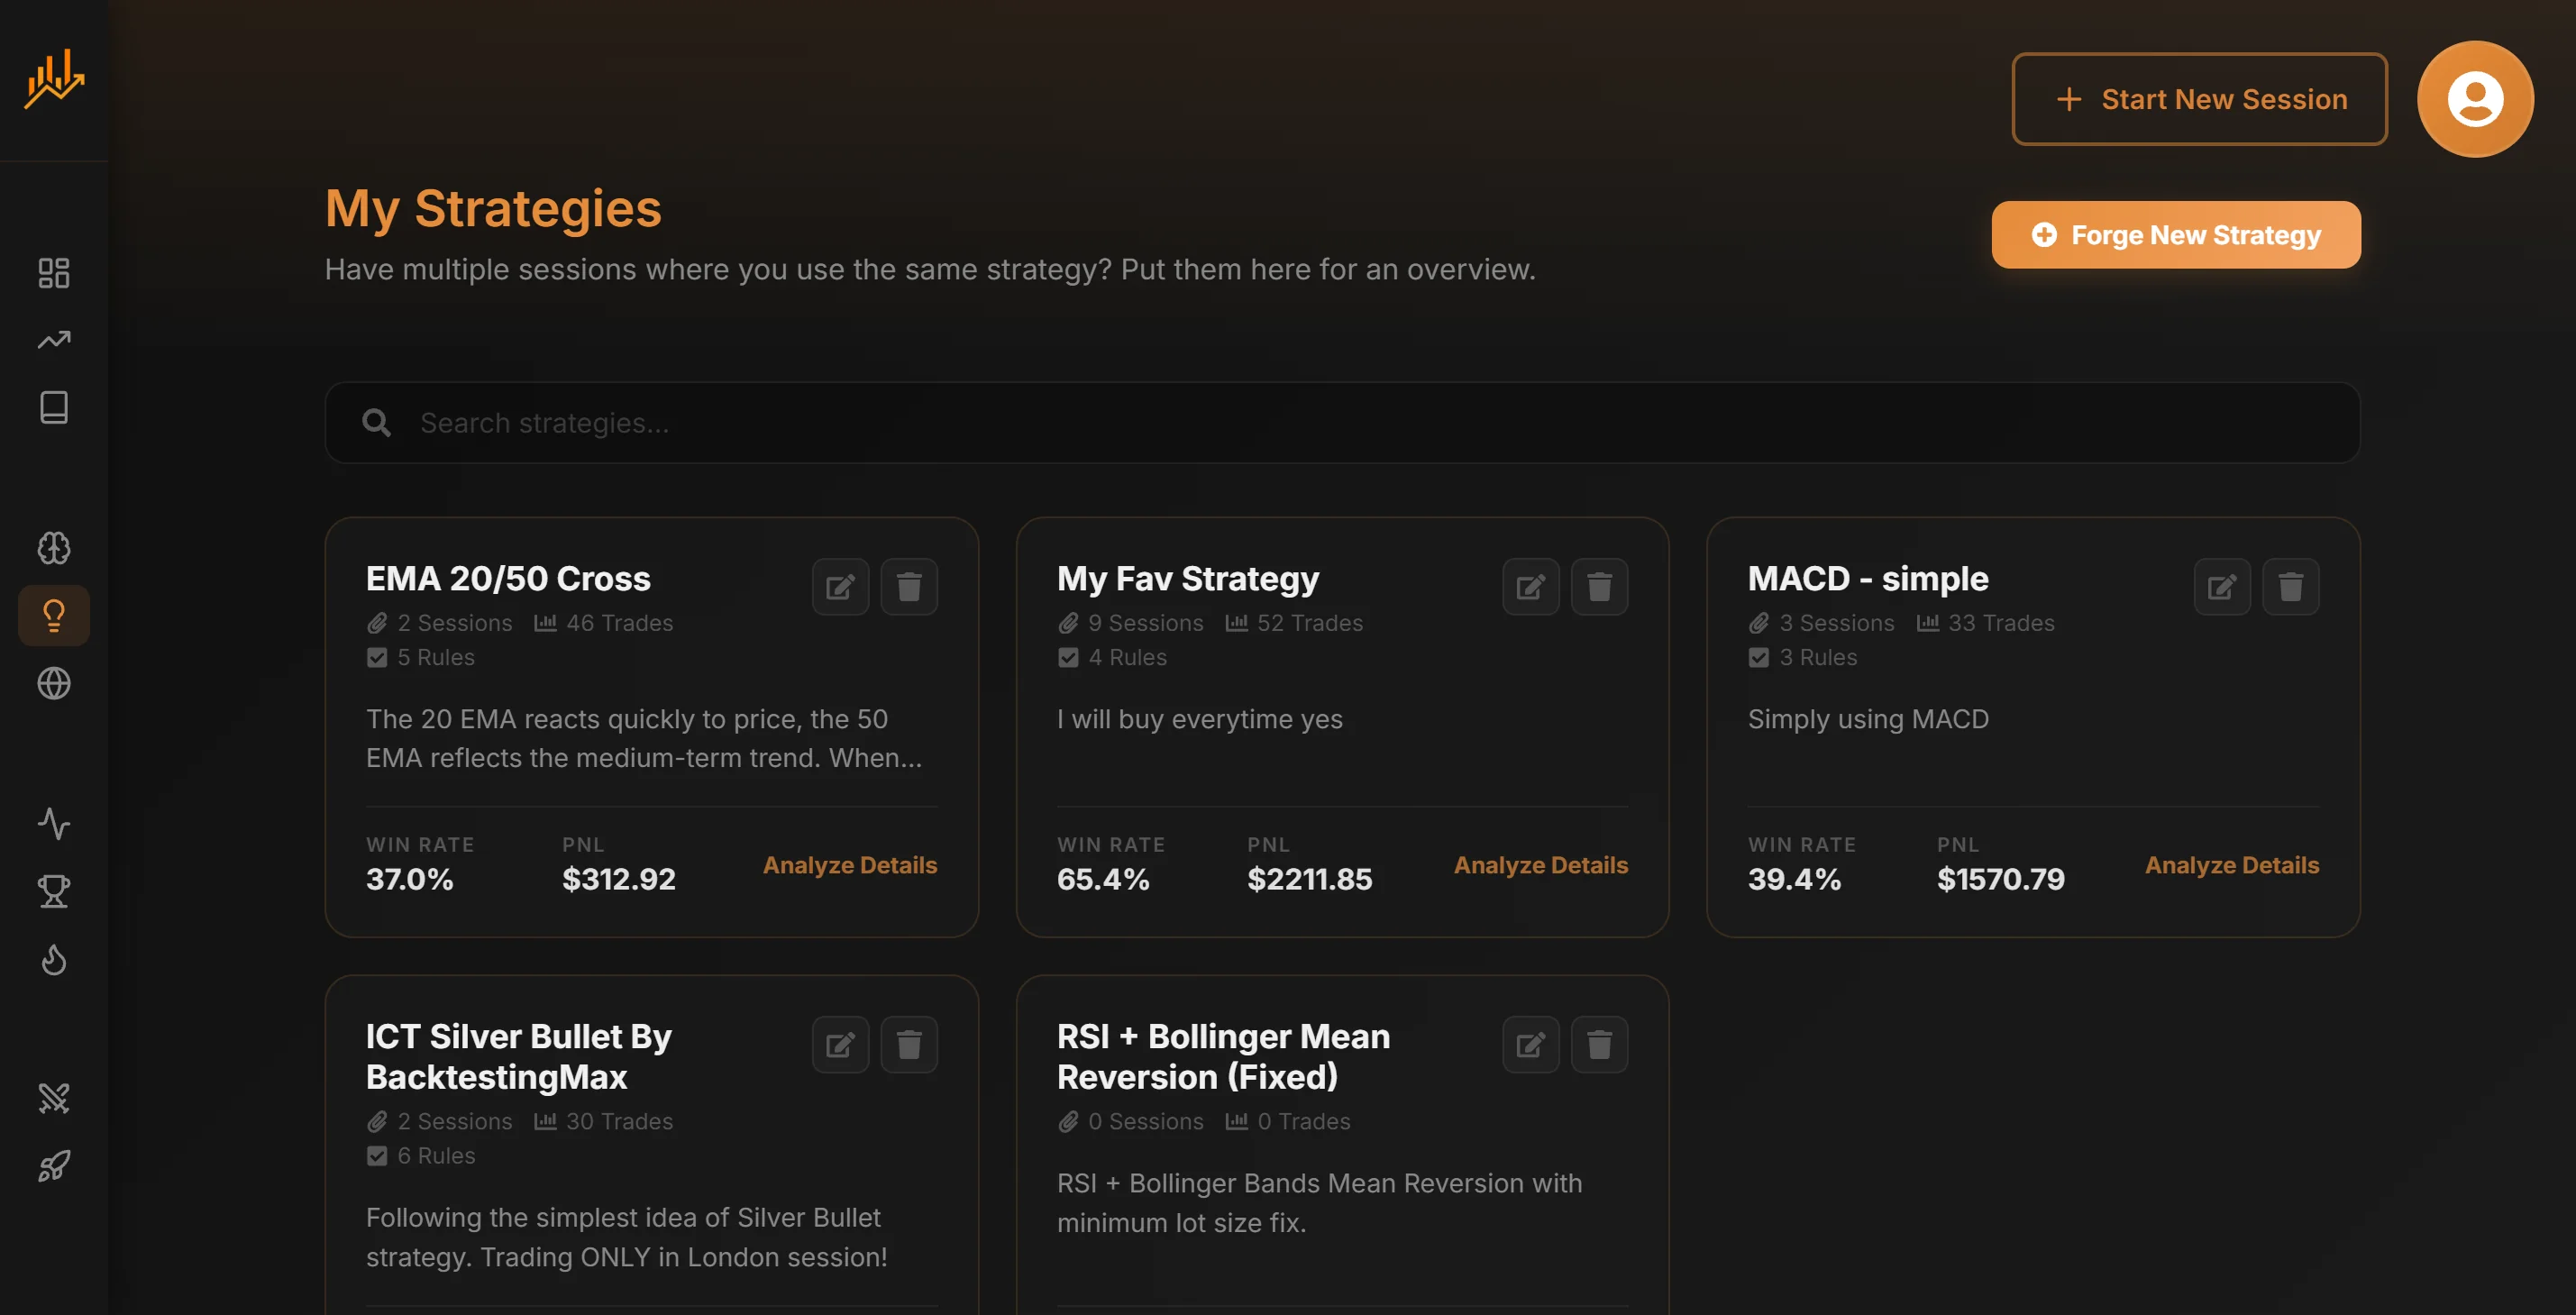This screenshot has height=1315, width=2576.
Task: Open the user profile avatar
Action: click(x=2475, y=99)
